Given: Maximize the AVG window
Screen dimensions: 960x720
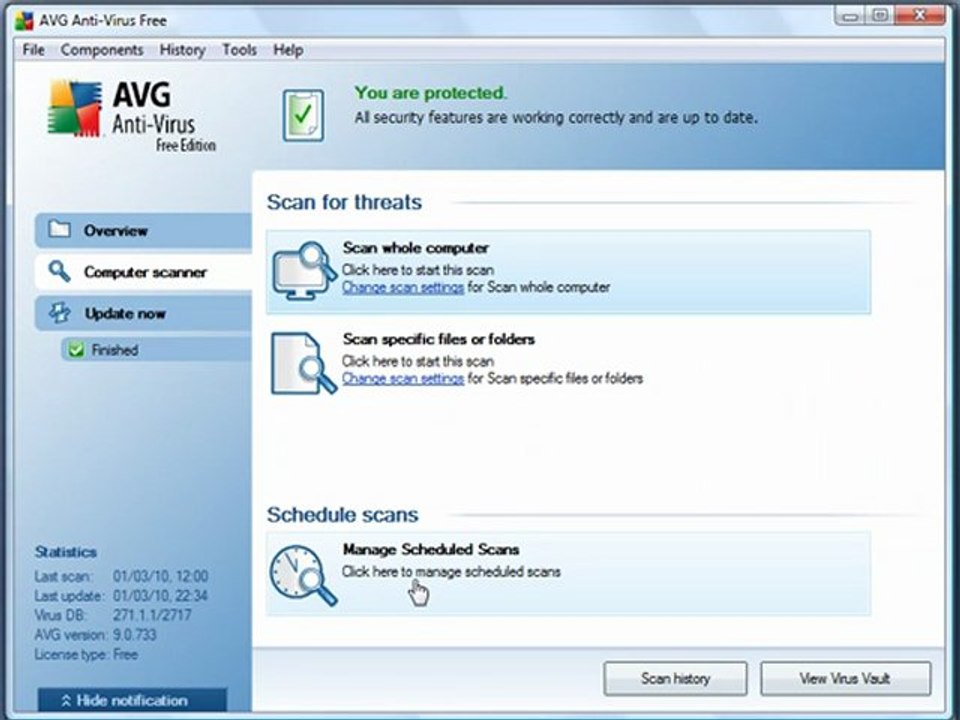Looking at the screenshot, I should pos(880,17).
